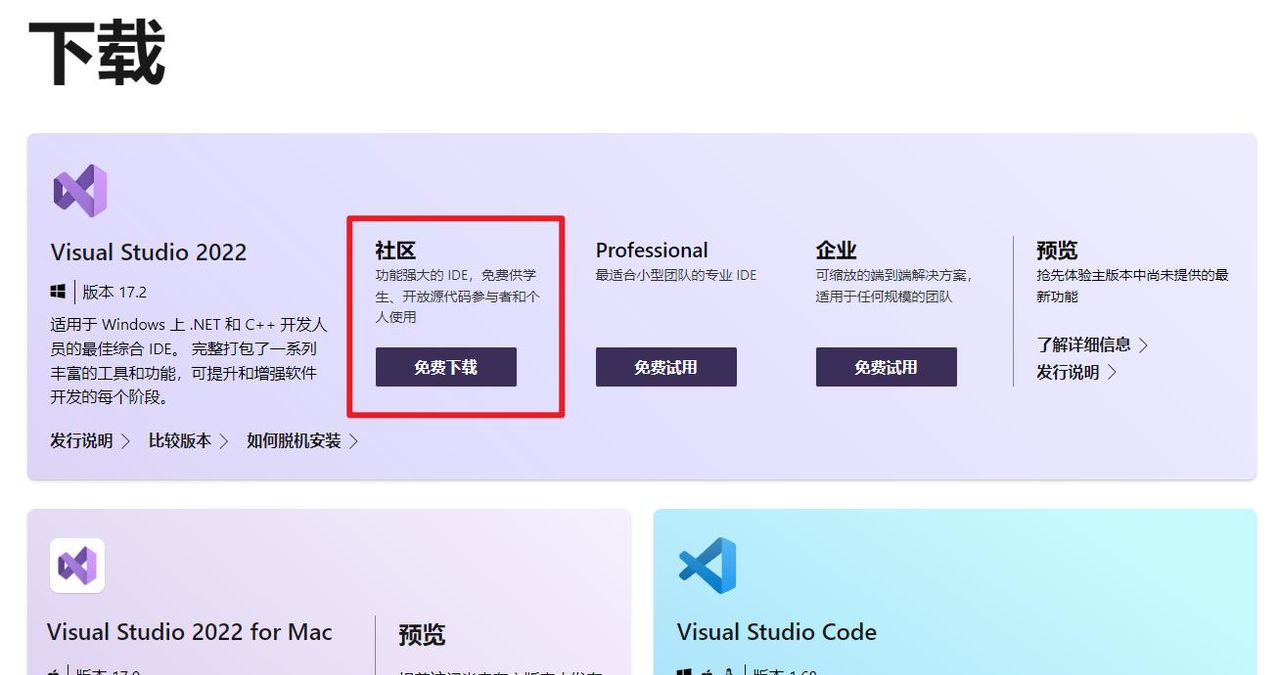Click the Visual Studio 2022 purple logo
Image resolution: width=1280 pixels, height=675 pixels.
click(80, 191)
